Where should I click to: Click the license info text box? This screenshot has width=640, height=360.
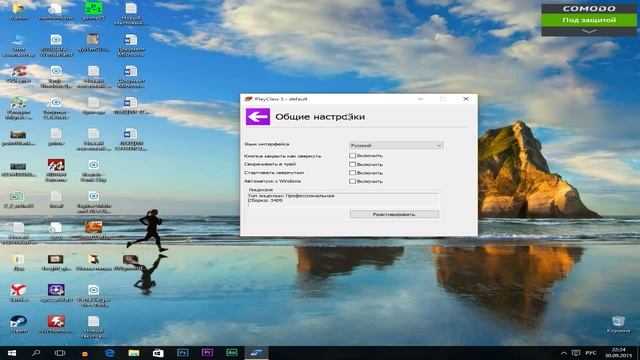click(x=343, y=200)
